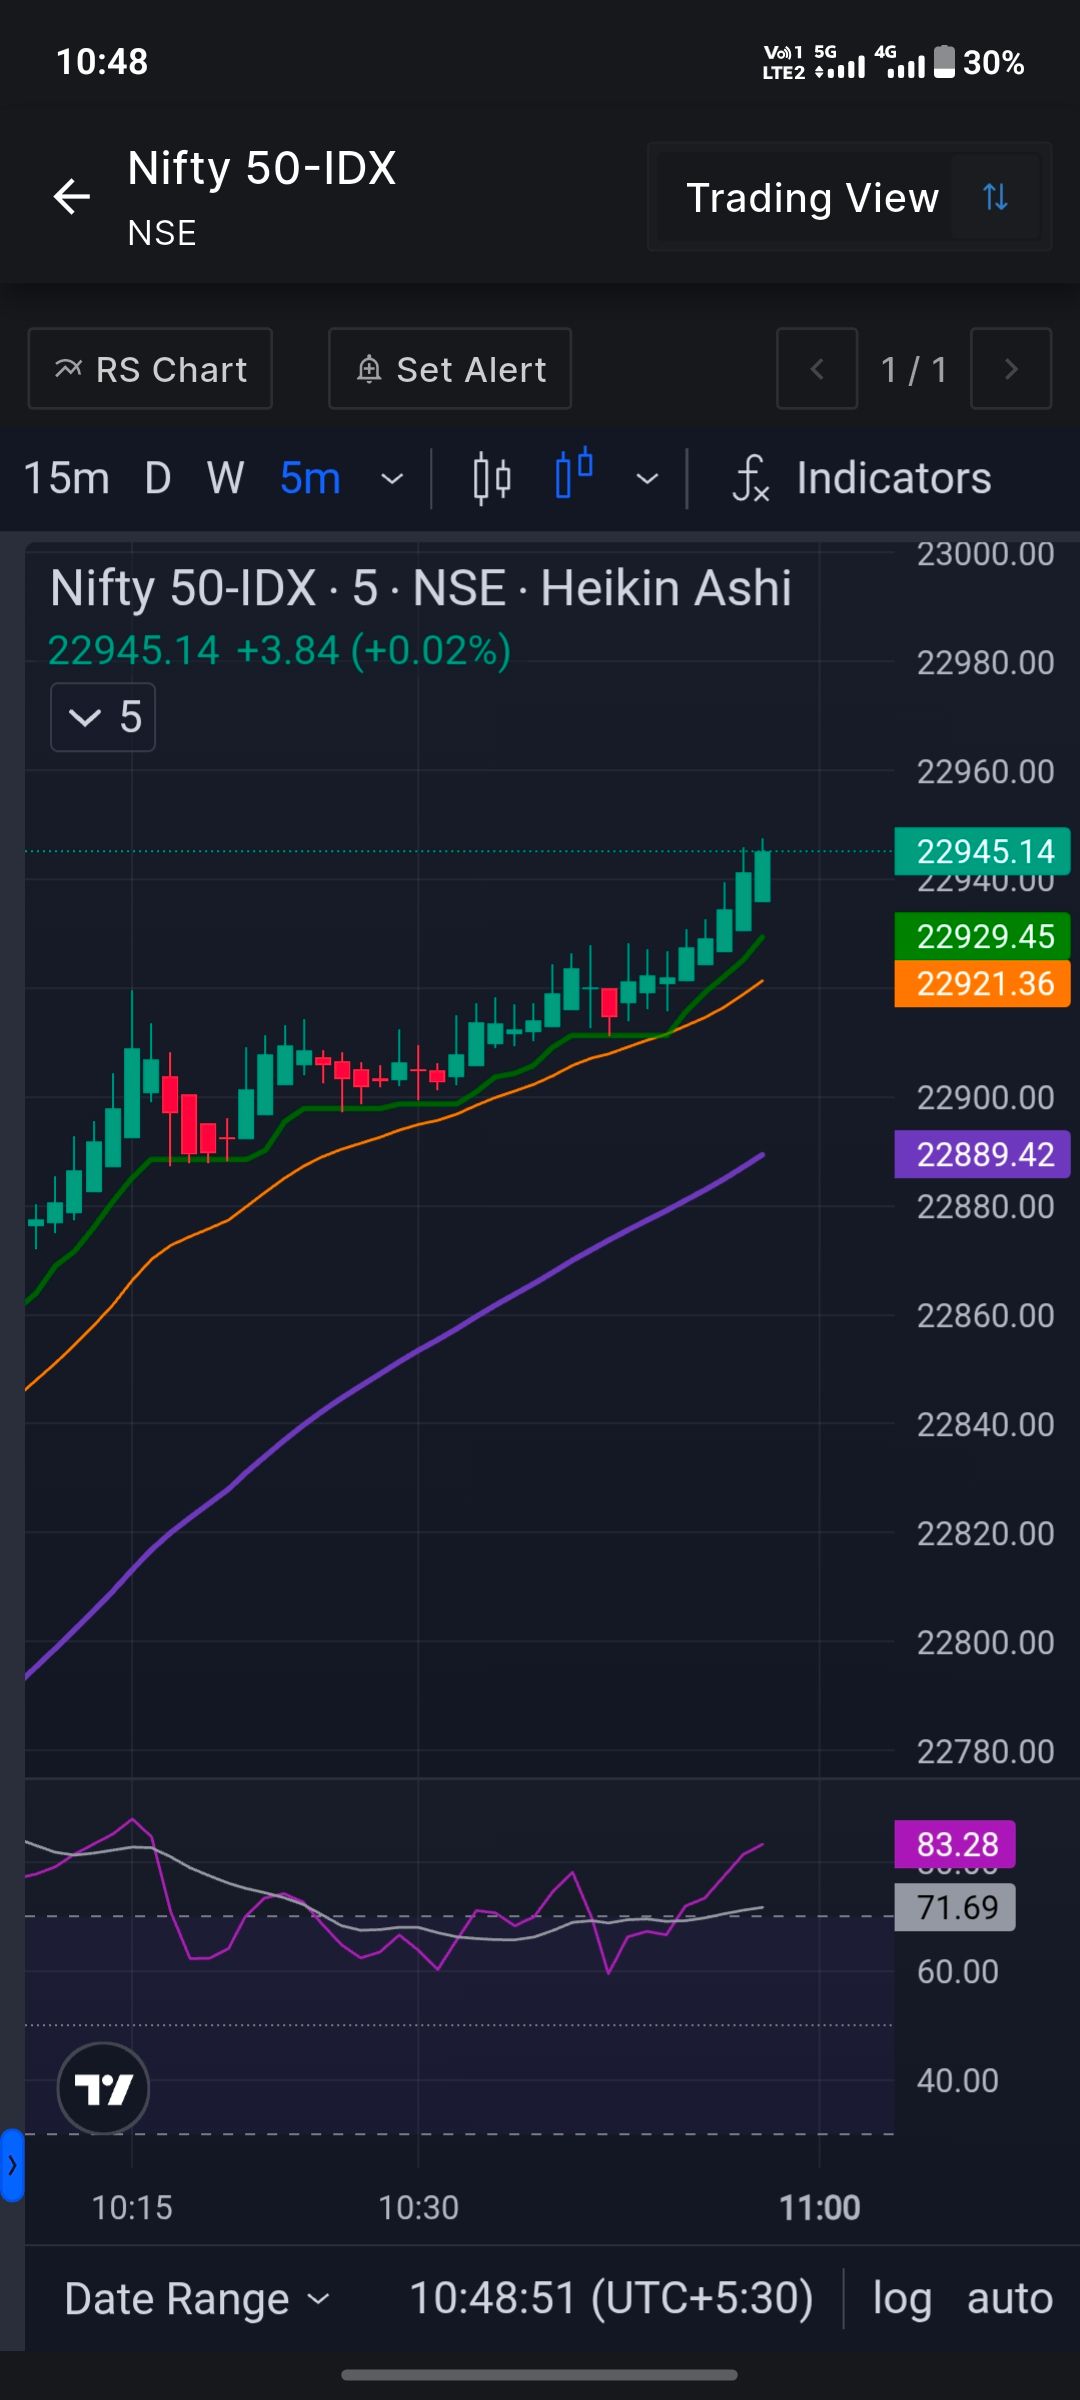
Task: Toggle log scale
Action: [x=902, y=2298]
